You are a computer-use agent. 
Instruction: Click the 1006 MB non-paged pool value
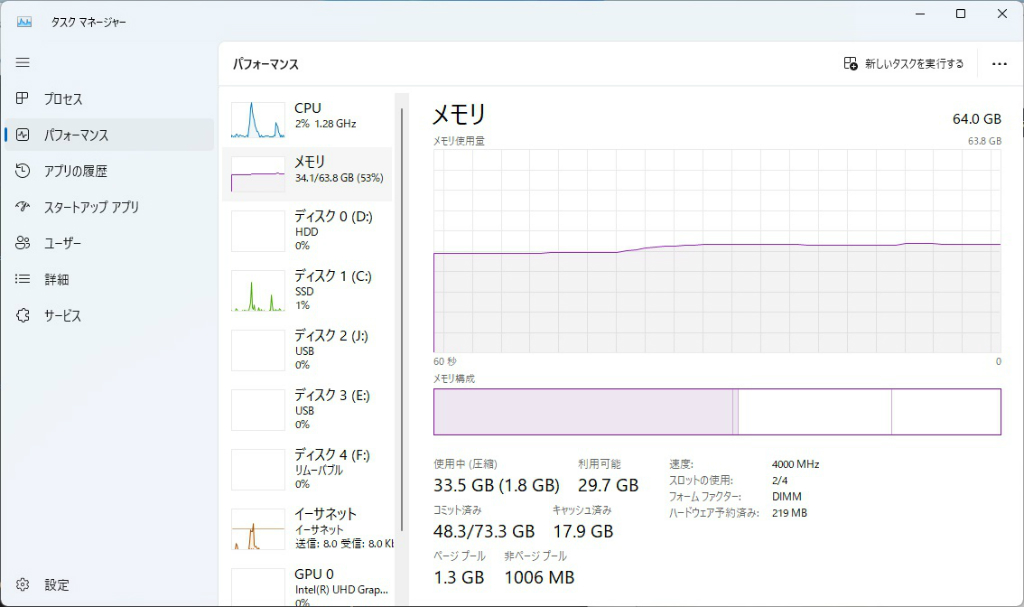[x=539, y=578]
